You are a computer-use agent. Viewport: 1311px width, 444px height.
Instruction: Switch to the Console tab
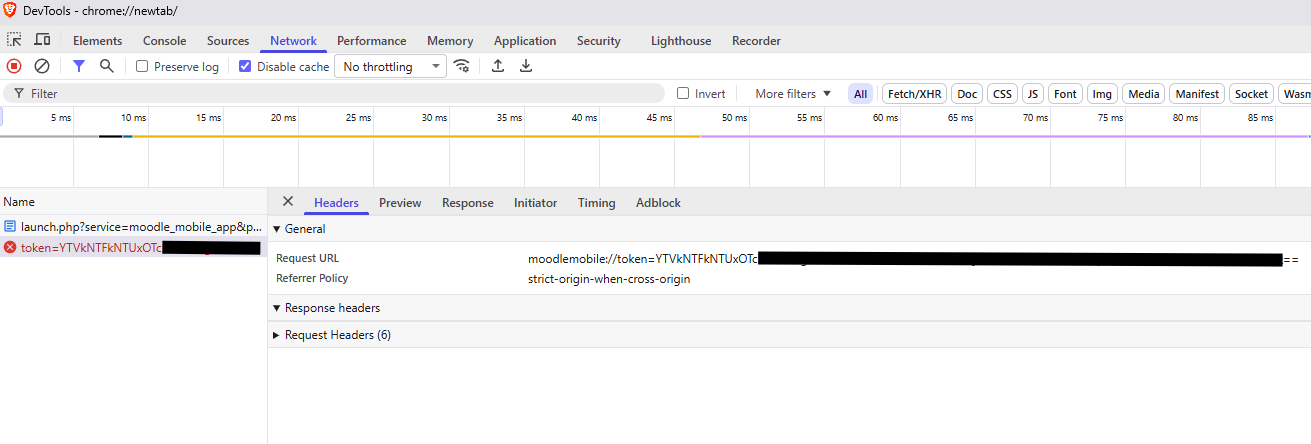pos(164,41)
